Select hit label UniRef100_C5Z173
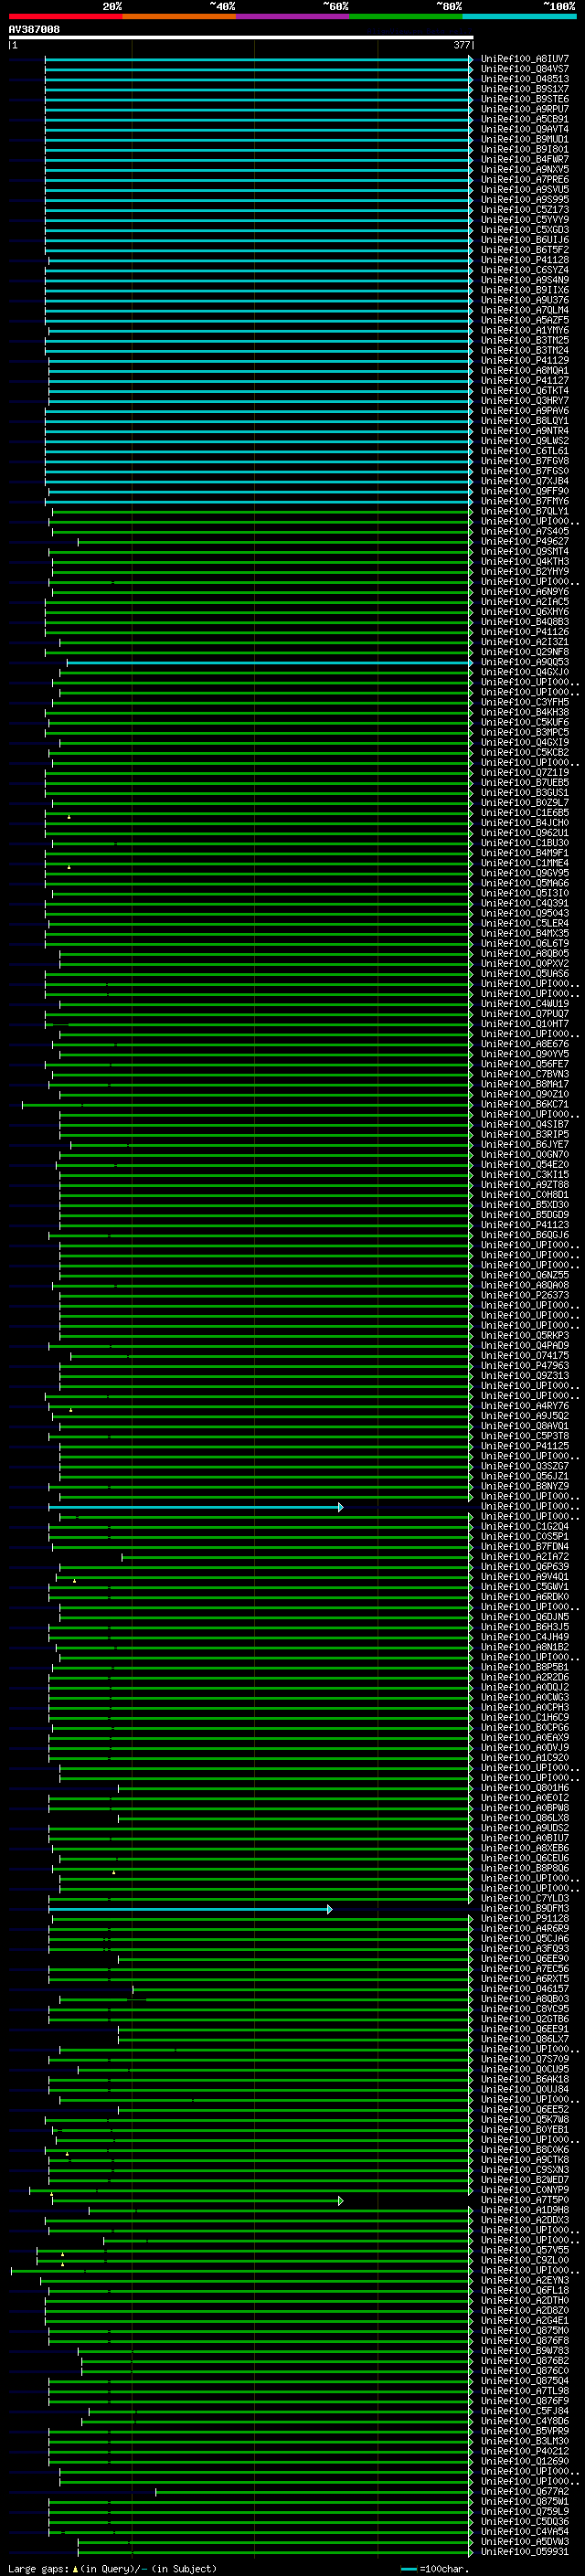 click(x=525, y=210)
